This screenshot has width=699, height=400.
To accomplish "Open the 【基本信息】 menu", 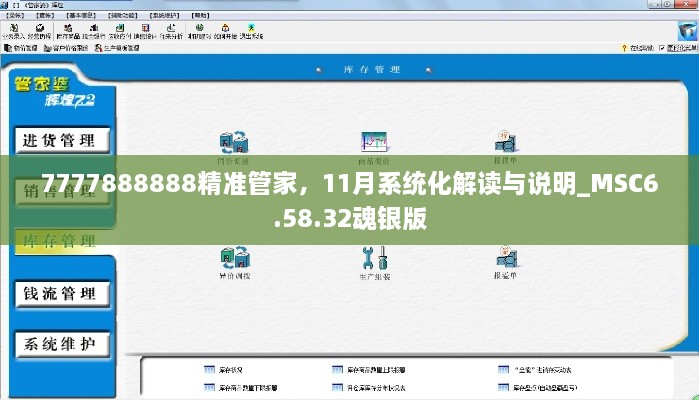I will pyautogui.click(x=81, y=16).
